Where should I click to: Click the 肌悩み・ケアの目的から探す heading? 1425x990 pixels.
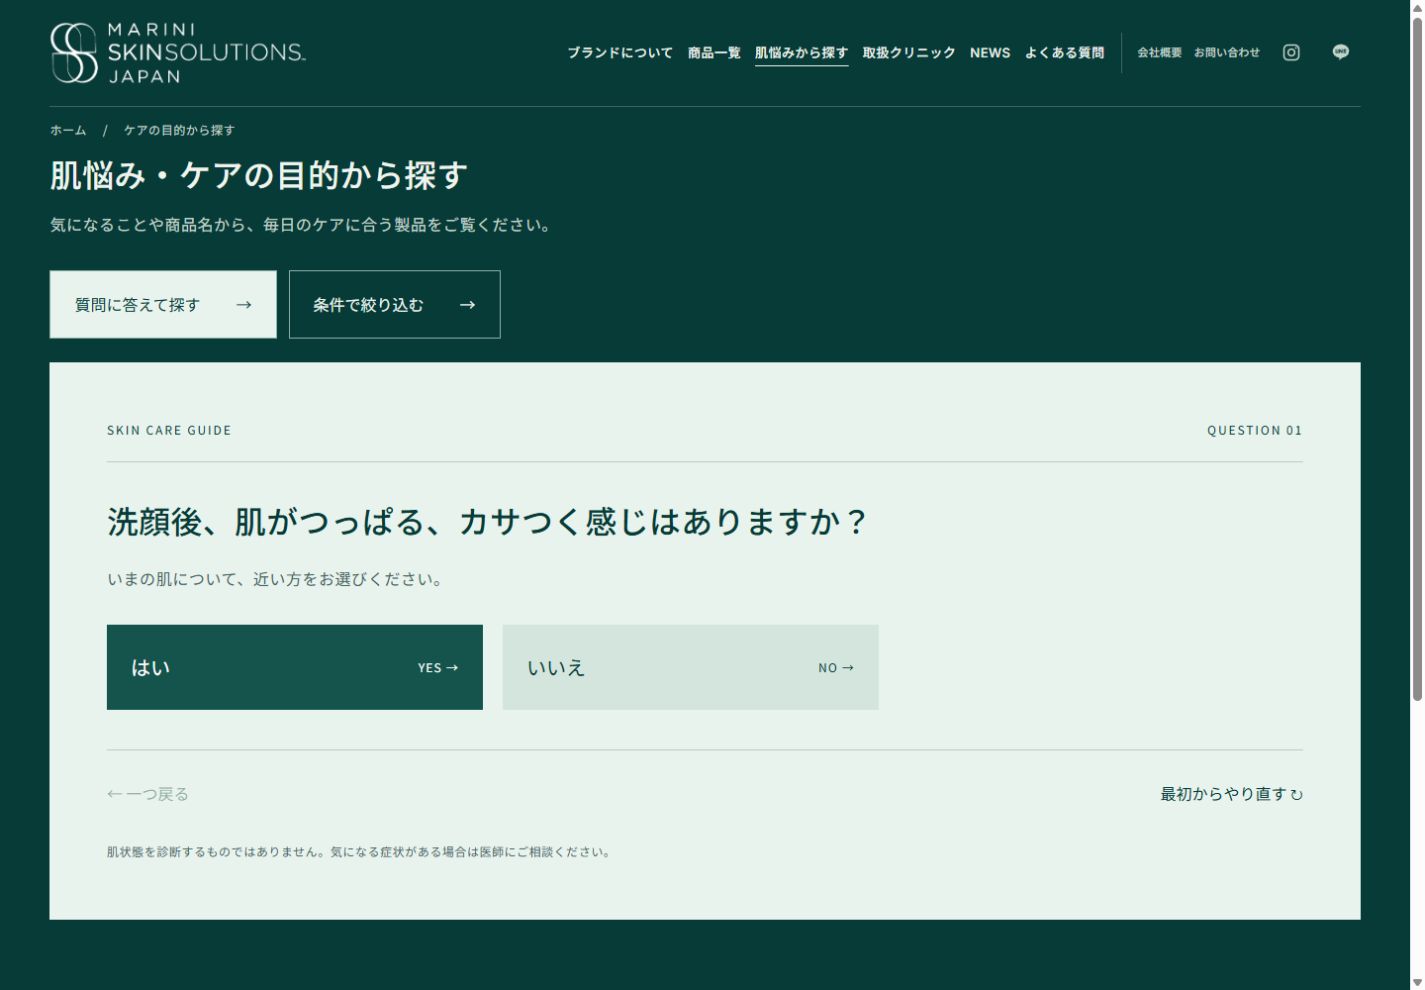[259, 175]
